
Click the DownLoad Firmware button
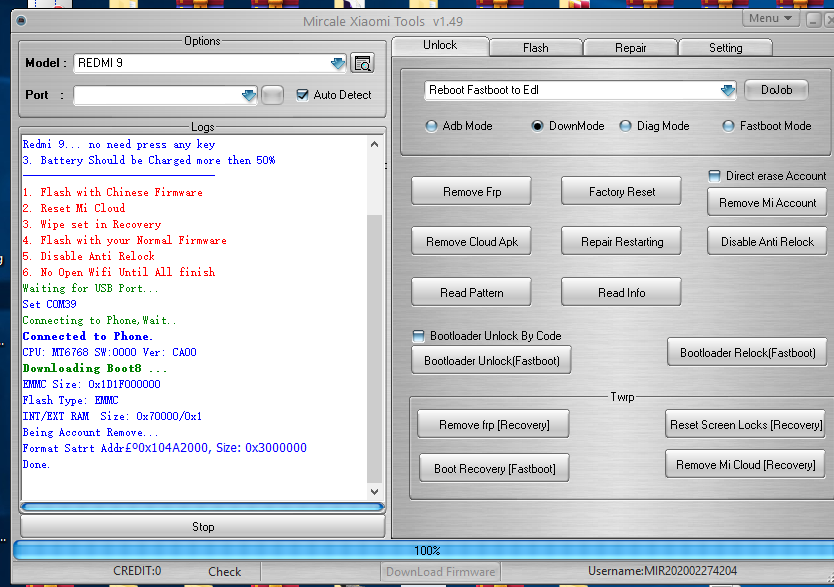pos(440,572)
